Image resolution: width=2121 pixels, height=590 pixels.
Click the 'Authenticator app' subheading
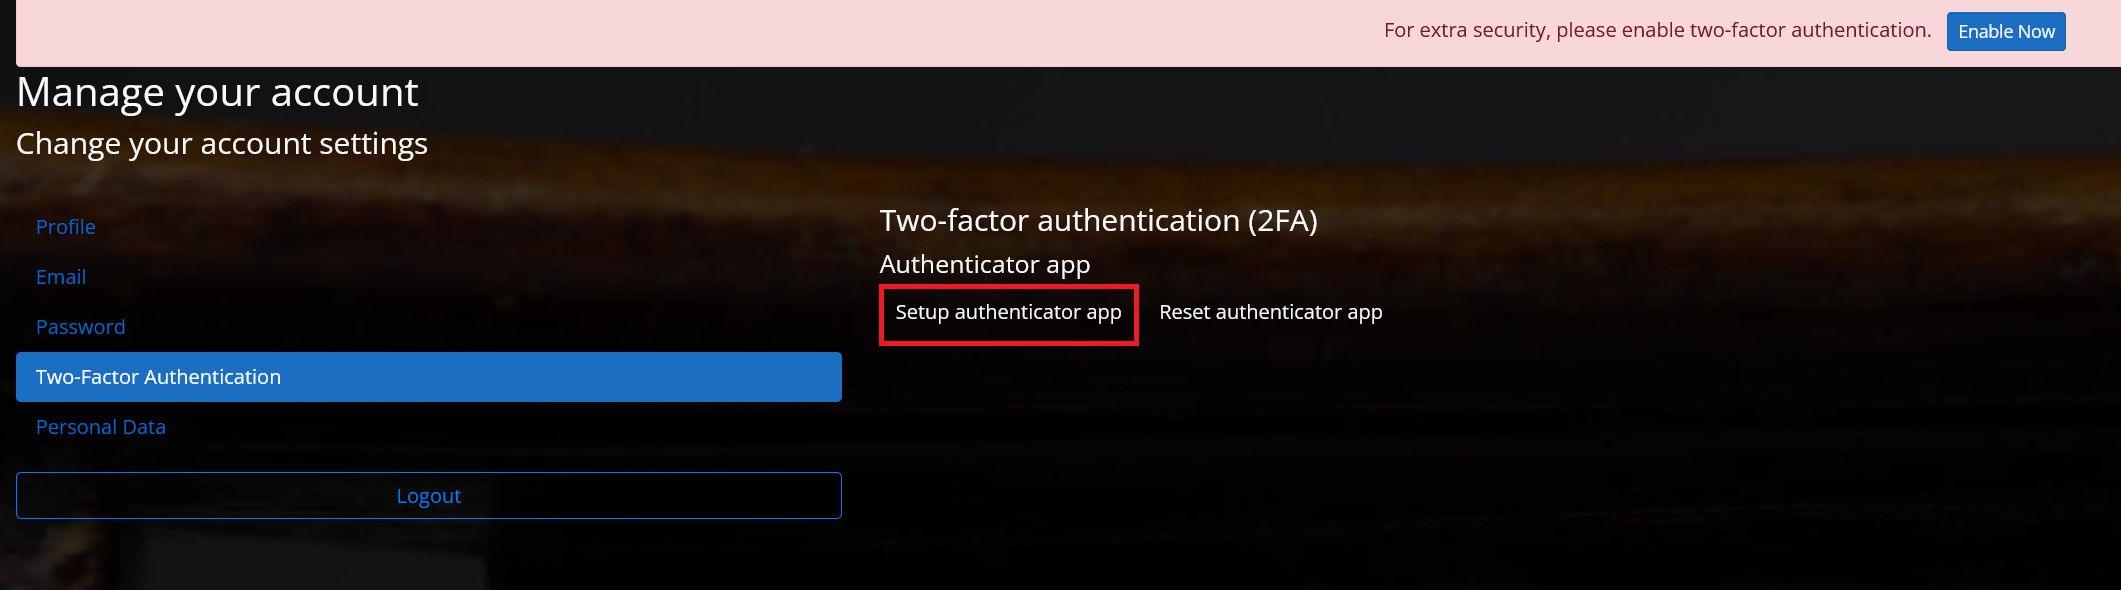click(x=984, y=265)
